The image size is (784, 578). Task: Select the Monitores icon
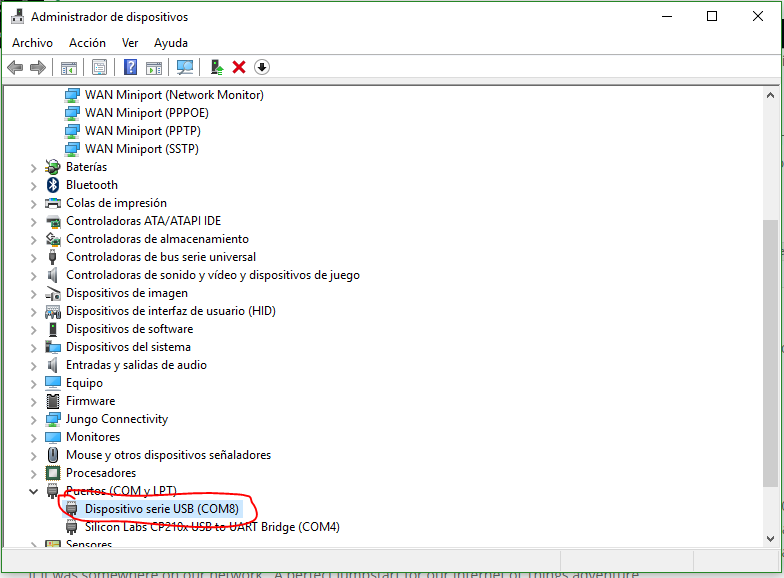(x=52, y=437)
